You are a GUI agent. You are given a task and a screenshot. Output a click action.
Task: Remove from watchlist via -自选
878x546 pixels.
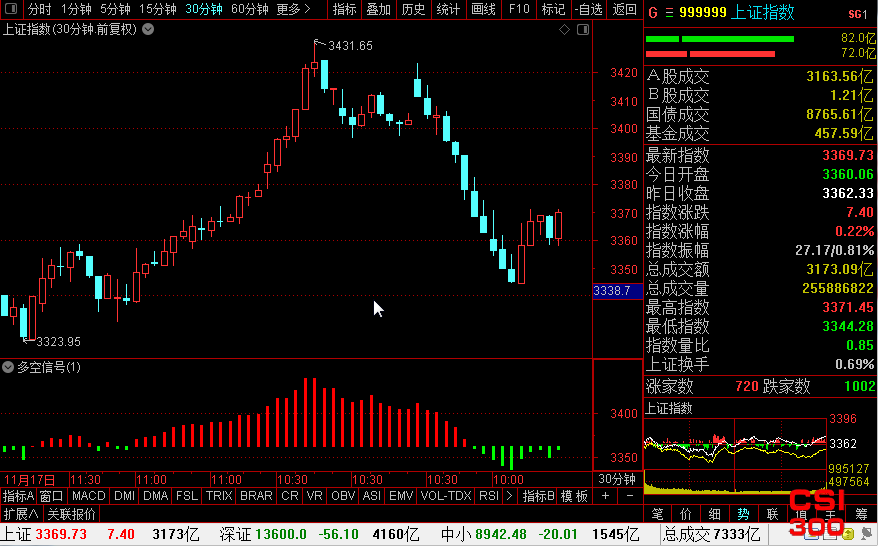(x=589, y=10)
